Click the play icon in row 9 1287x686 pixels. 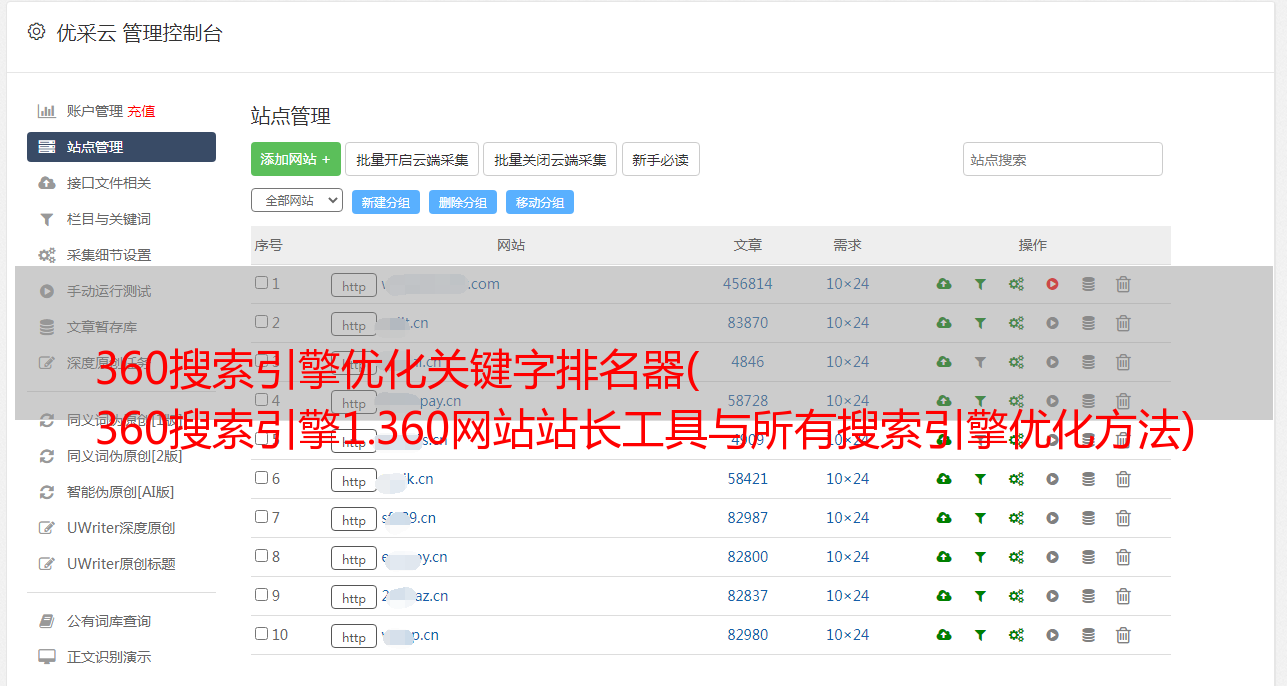pos(1052,596)
